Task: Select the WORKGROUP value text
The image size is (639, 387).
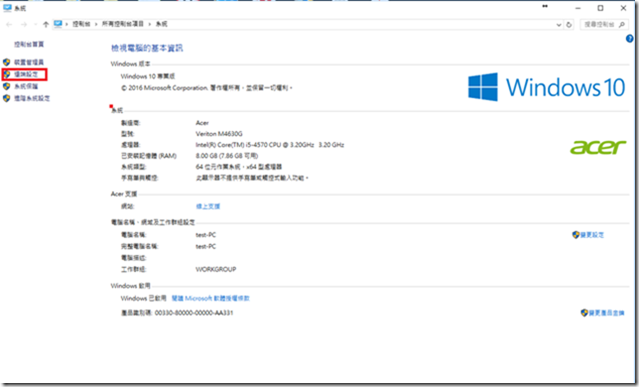Action: [216, 270]
